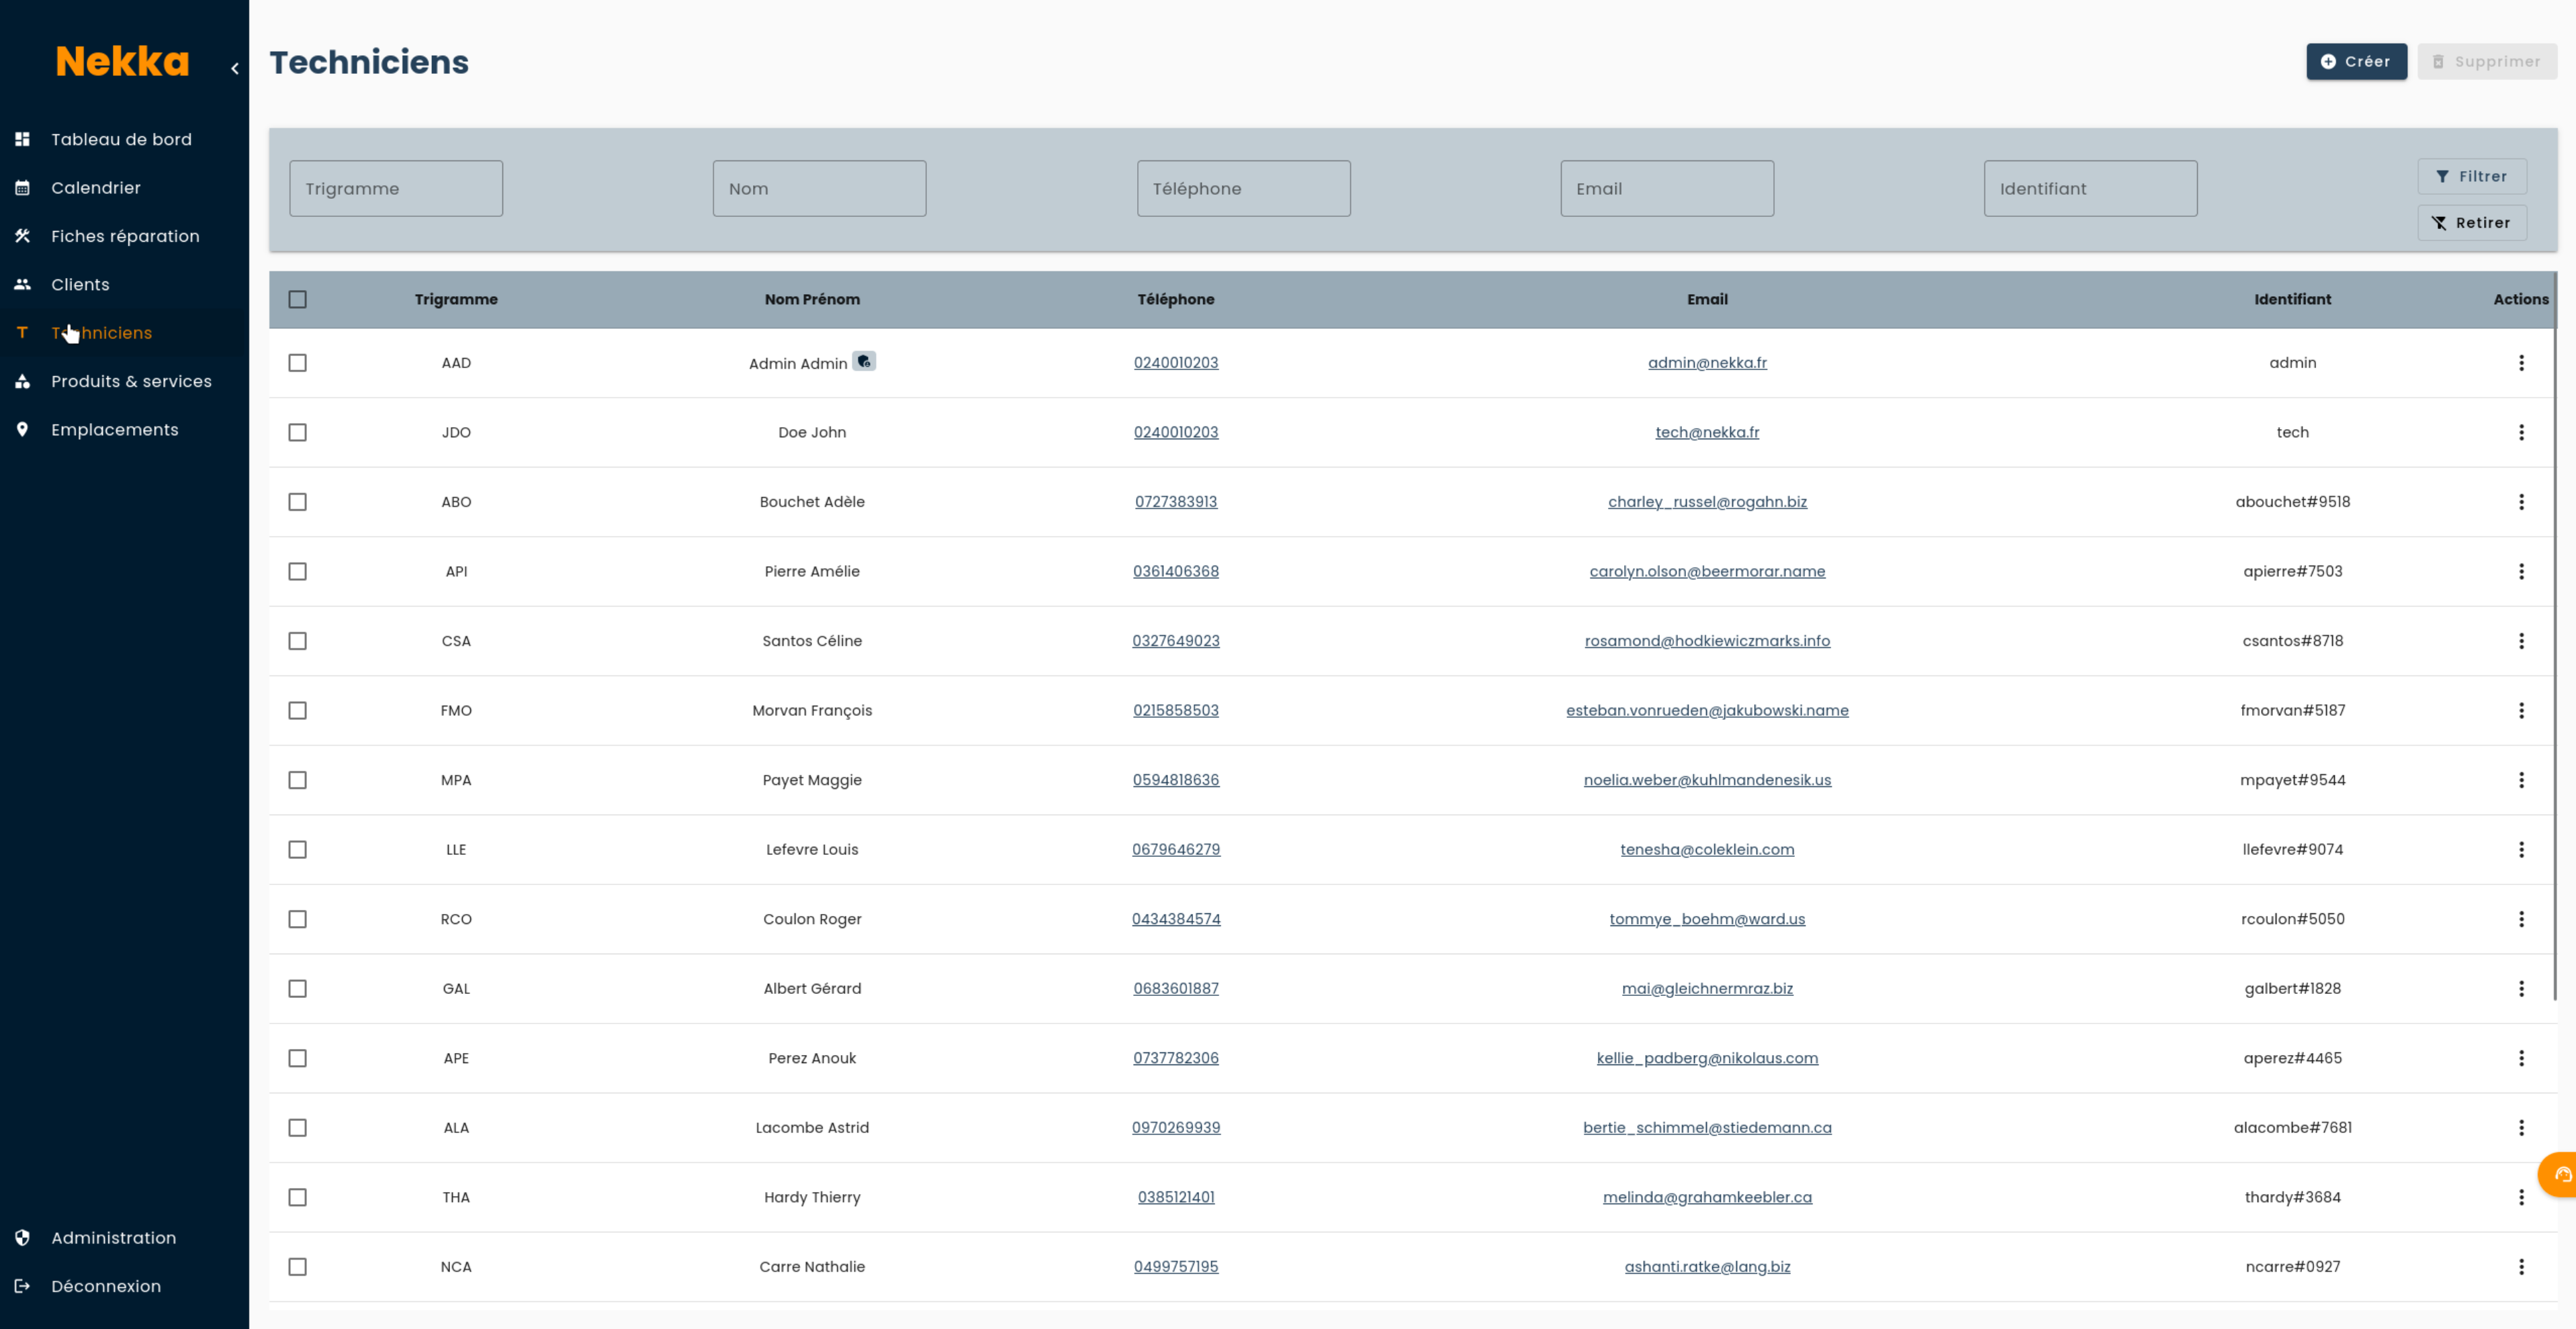Click the Supprimer button

(x=2486, y=61)
